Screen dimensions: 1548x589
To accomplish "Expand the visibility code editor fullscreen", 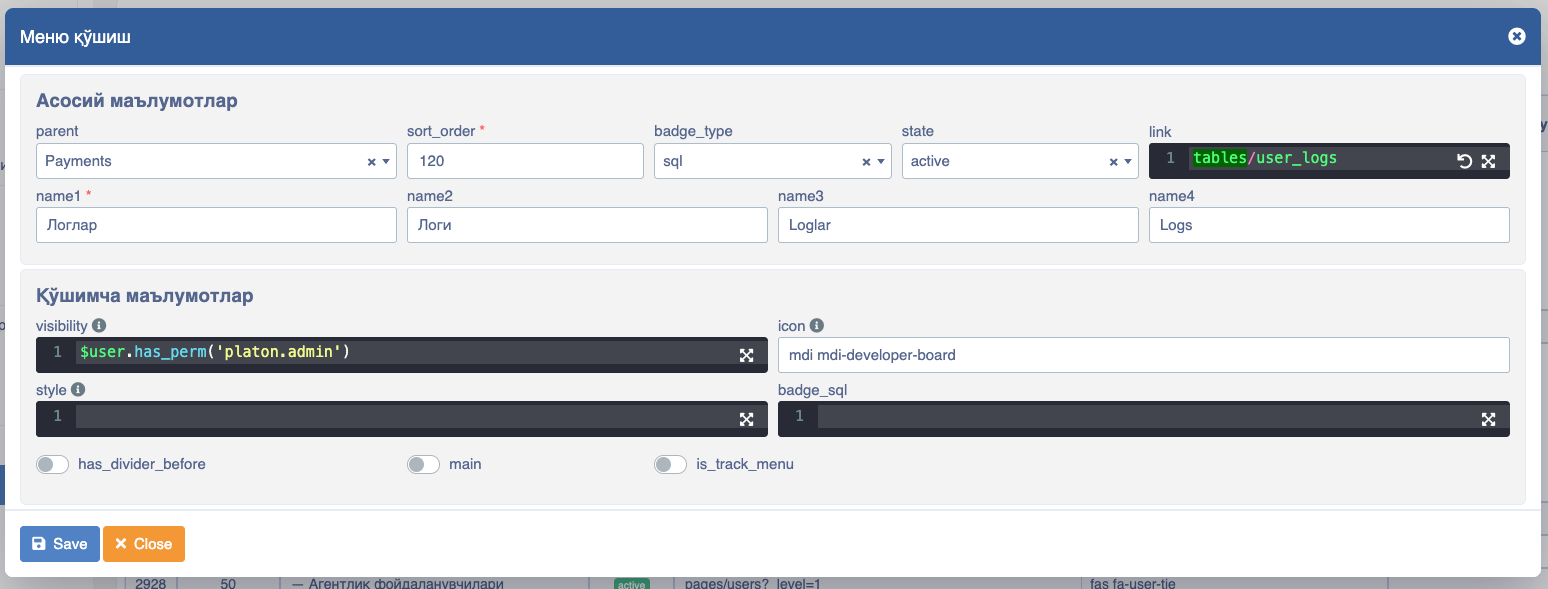I will pos(746,355).
